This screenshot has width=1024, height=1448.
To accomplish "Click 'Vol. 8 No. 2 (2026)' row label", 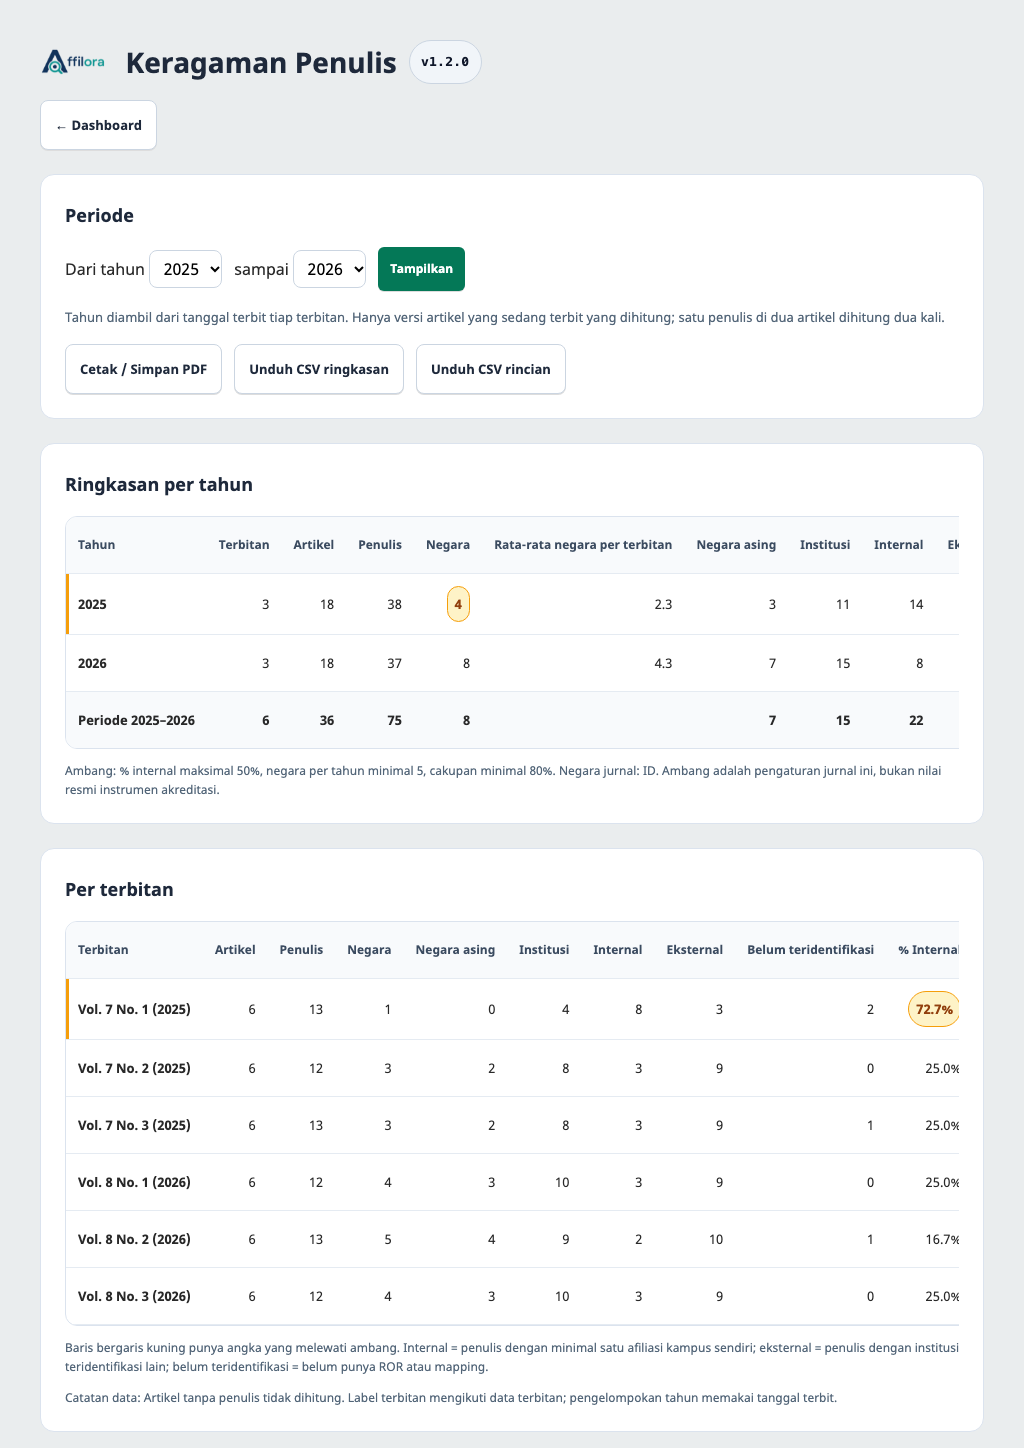I will pos(134,1239).
